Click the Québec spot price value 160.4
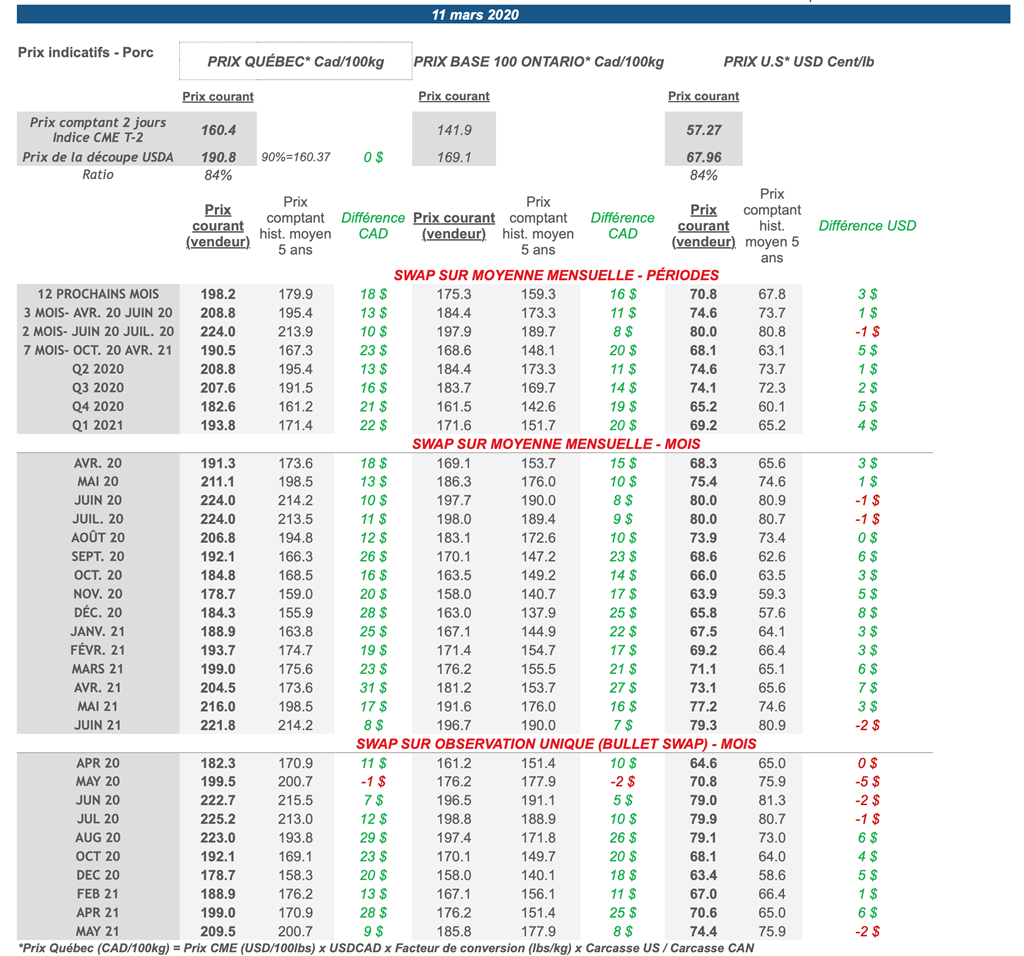1024x956 pixels. (218, 130)
